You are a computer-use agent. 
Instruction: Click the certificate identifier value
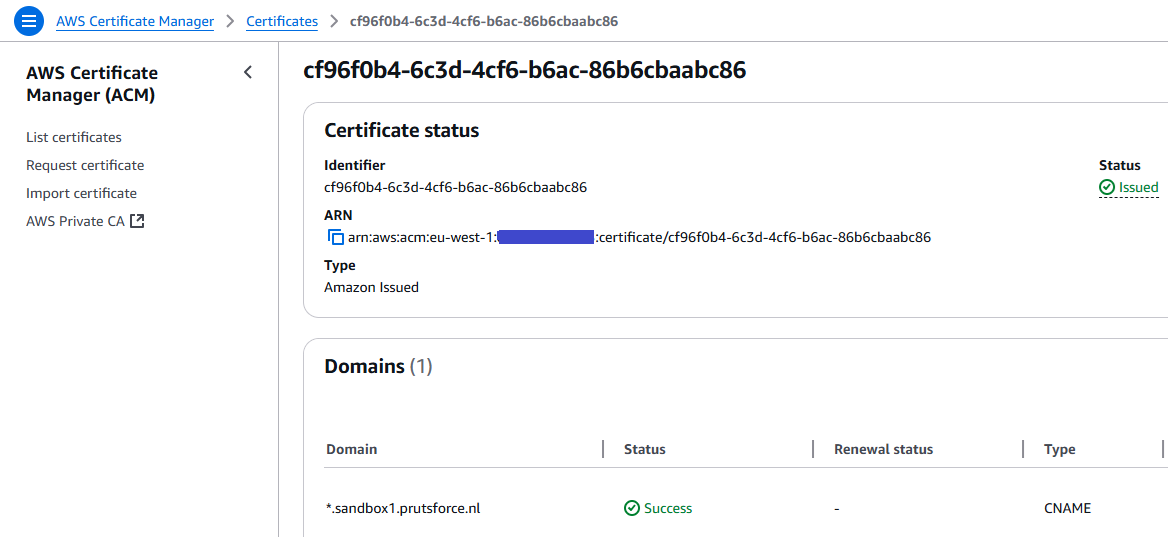click(x=455, y=187)
